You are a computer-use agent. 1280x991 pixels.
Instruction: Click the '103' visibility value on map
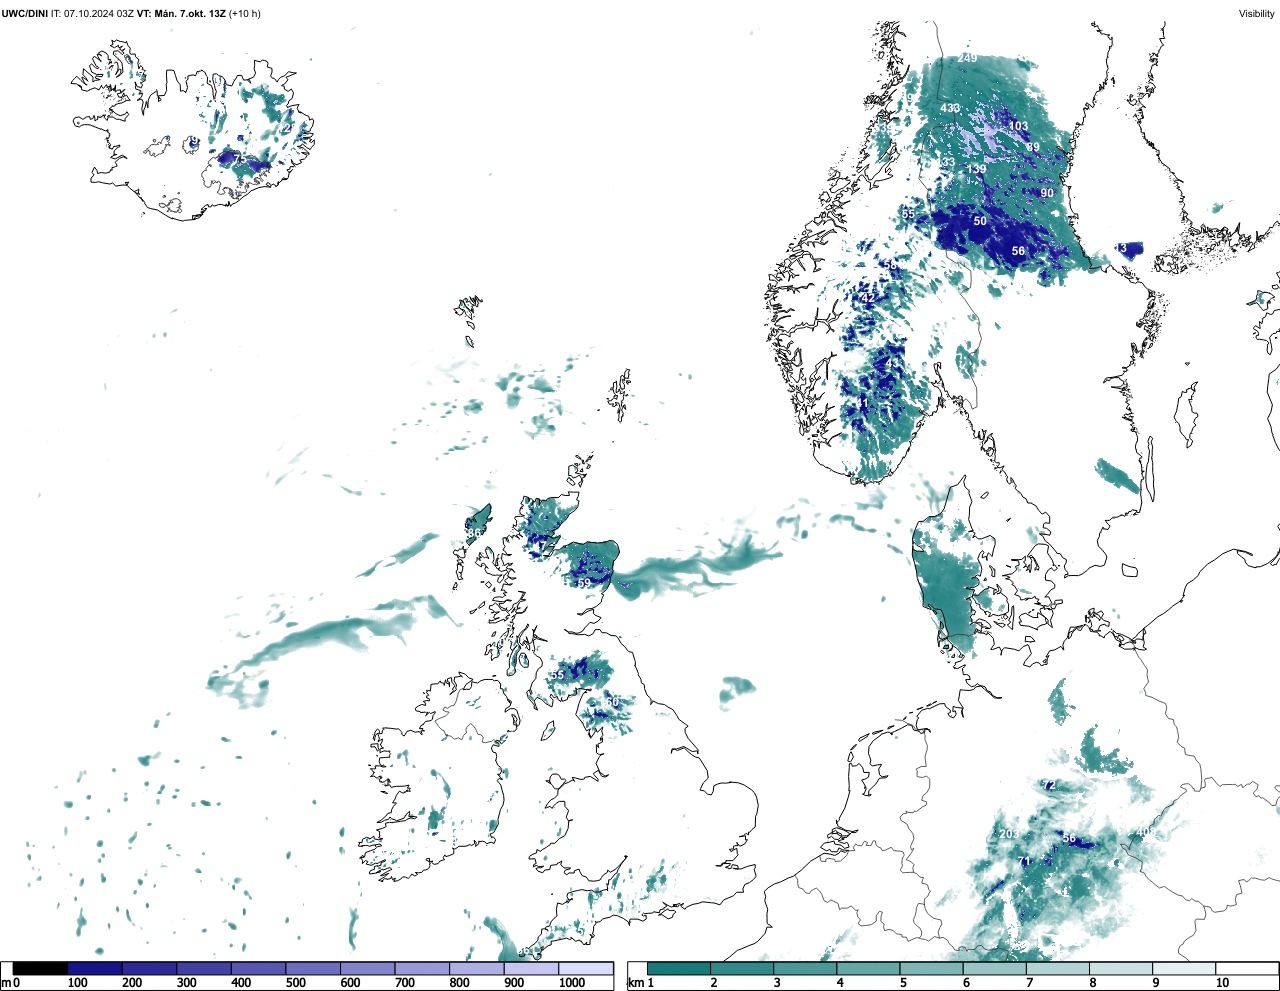tap(1018, 126)
